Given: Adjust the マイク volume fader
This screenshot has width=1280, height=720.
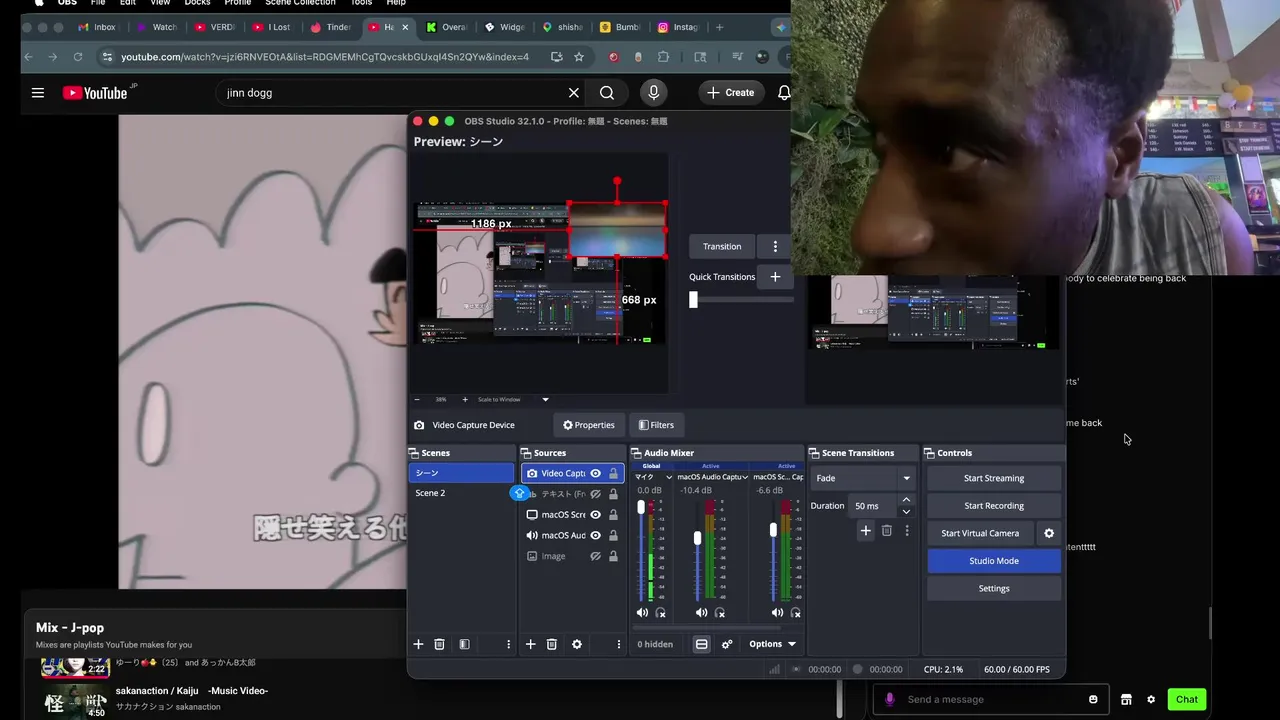Looking at the screenshot, I should tap(641, 507).
